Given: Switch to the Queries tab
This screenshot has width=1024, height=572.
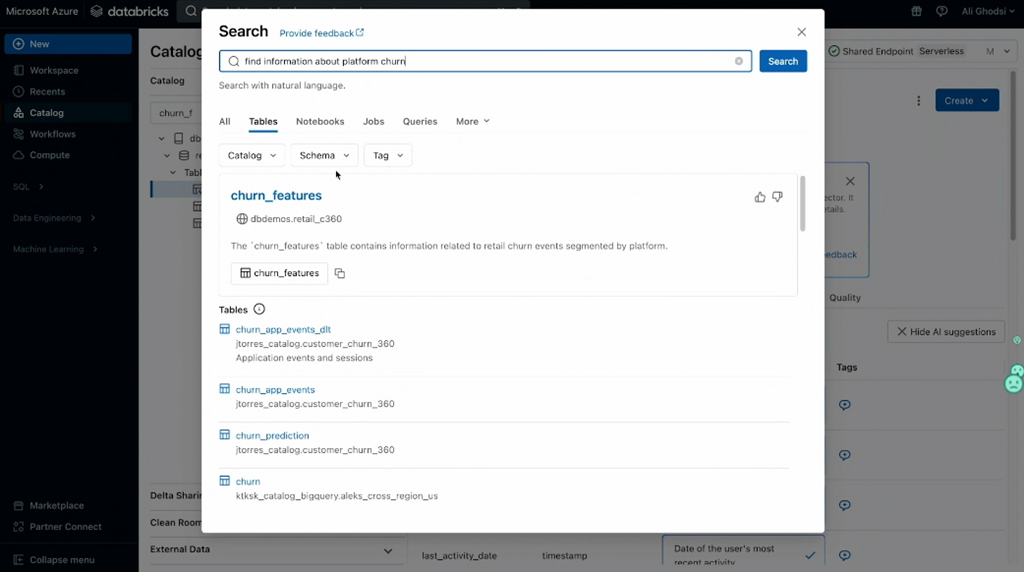Looking at the screenshot, I should click(420, 121).
